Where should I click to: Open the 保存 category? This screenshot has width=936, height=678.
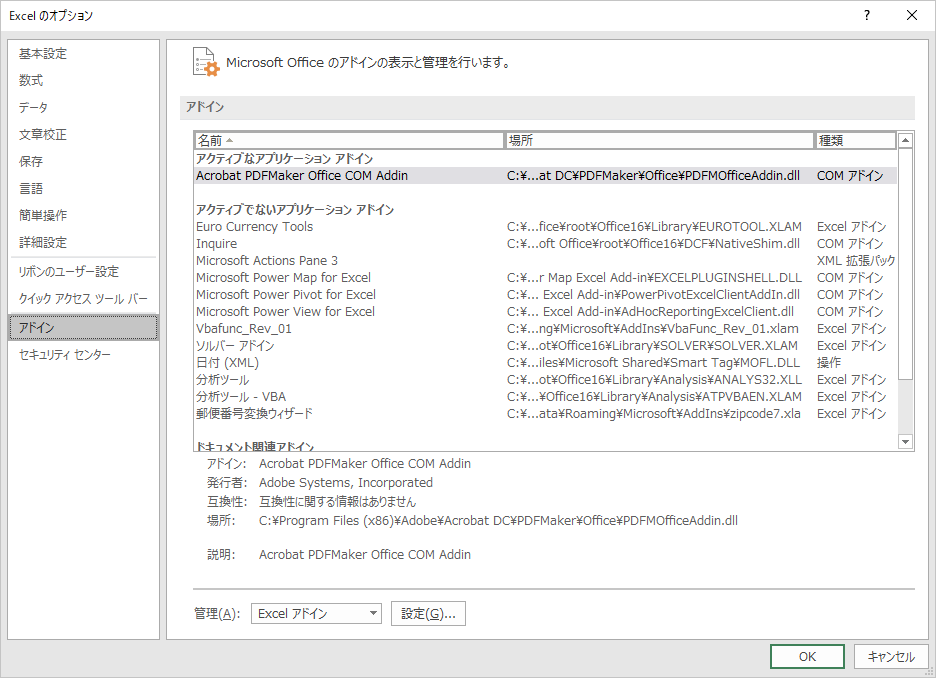[84, 161]
